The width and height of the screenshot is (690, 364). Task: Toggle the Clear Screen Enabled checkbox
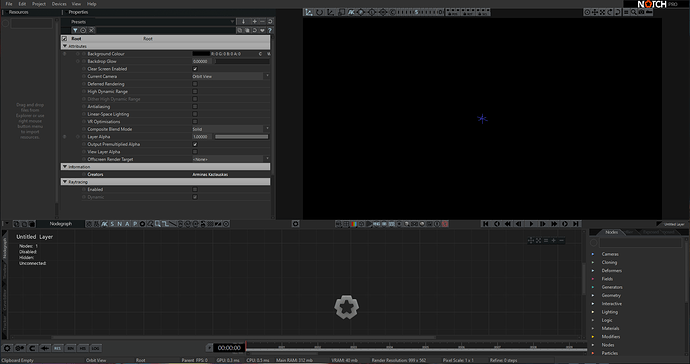pos(195,69)
